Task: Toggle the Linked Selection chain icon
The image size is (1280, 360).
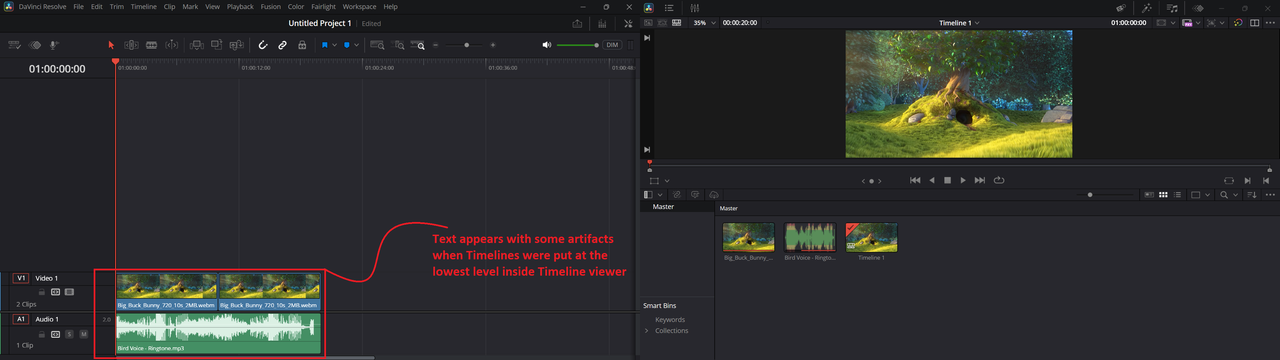Action: coord(283,45)
